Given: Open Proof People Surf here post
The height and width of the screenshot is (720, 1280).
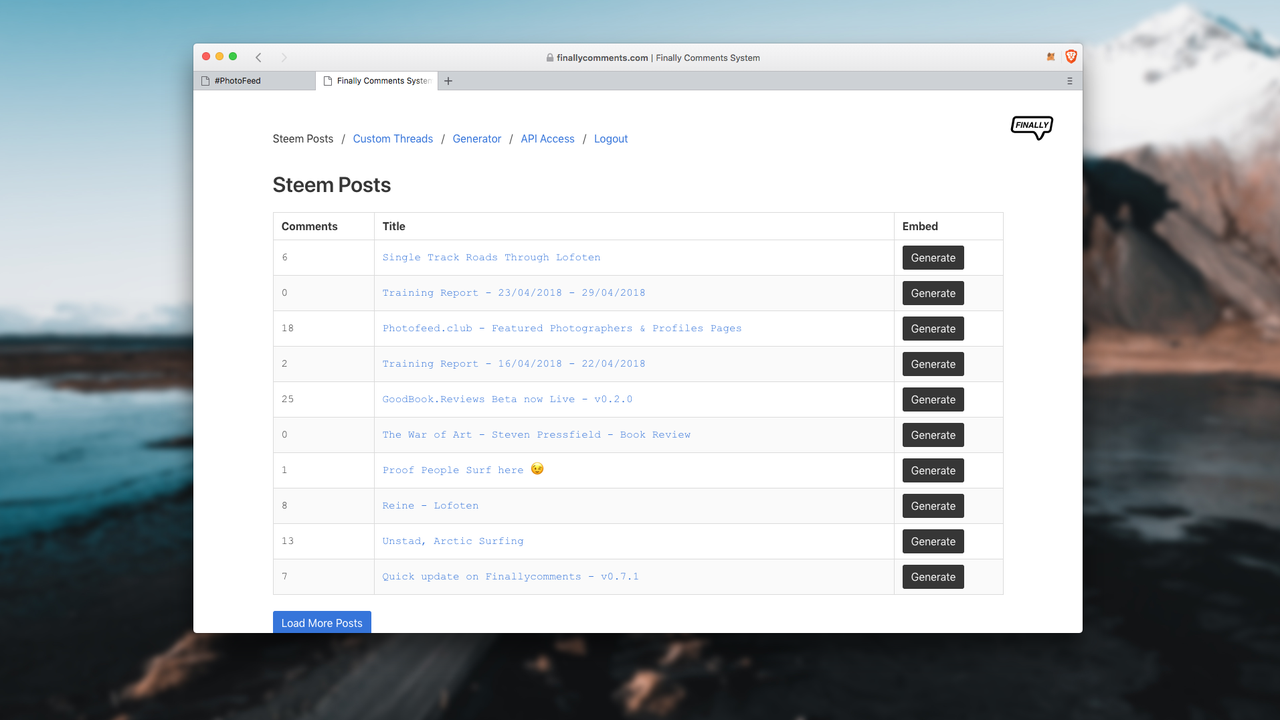Looking at the screenshot, I should [463, 470].
